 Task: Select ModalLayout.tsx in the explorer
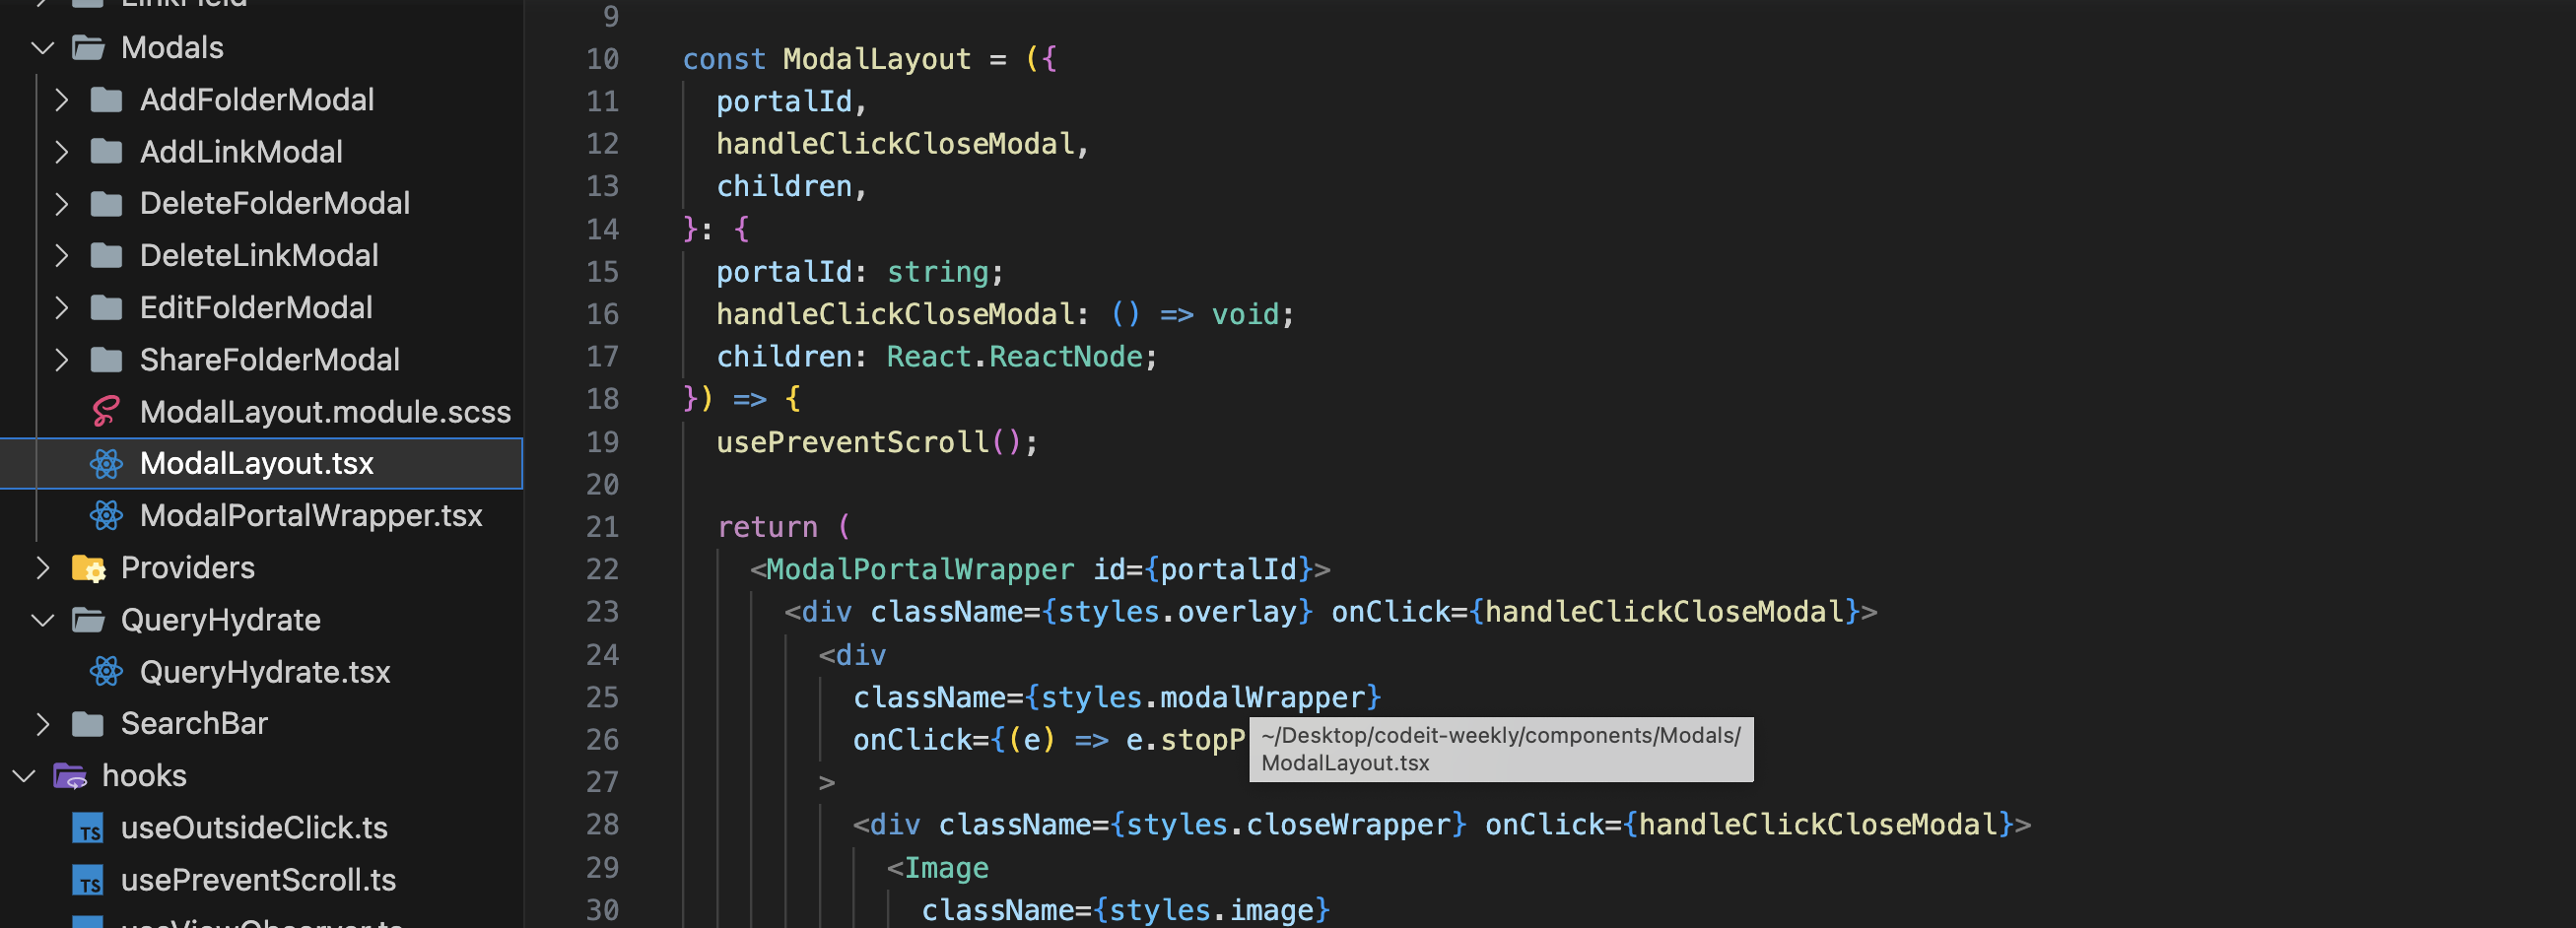coord(257,464)
